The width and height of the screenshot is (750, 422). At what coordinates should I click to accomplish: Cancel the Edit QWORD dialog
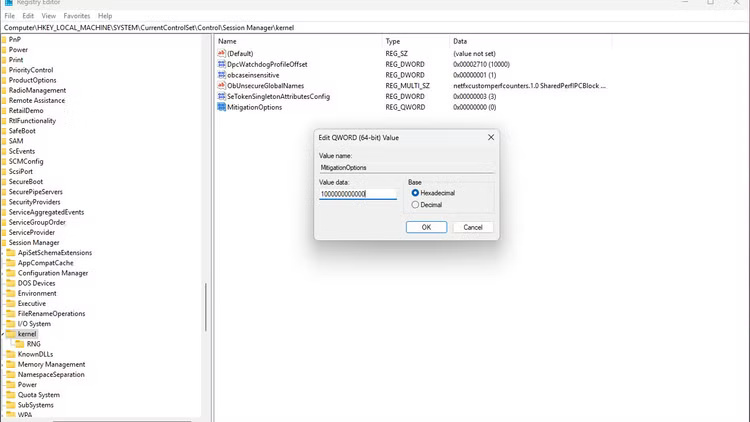(473, 227)
